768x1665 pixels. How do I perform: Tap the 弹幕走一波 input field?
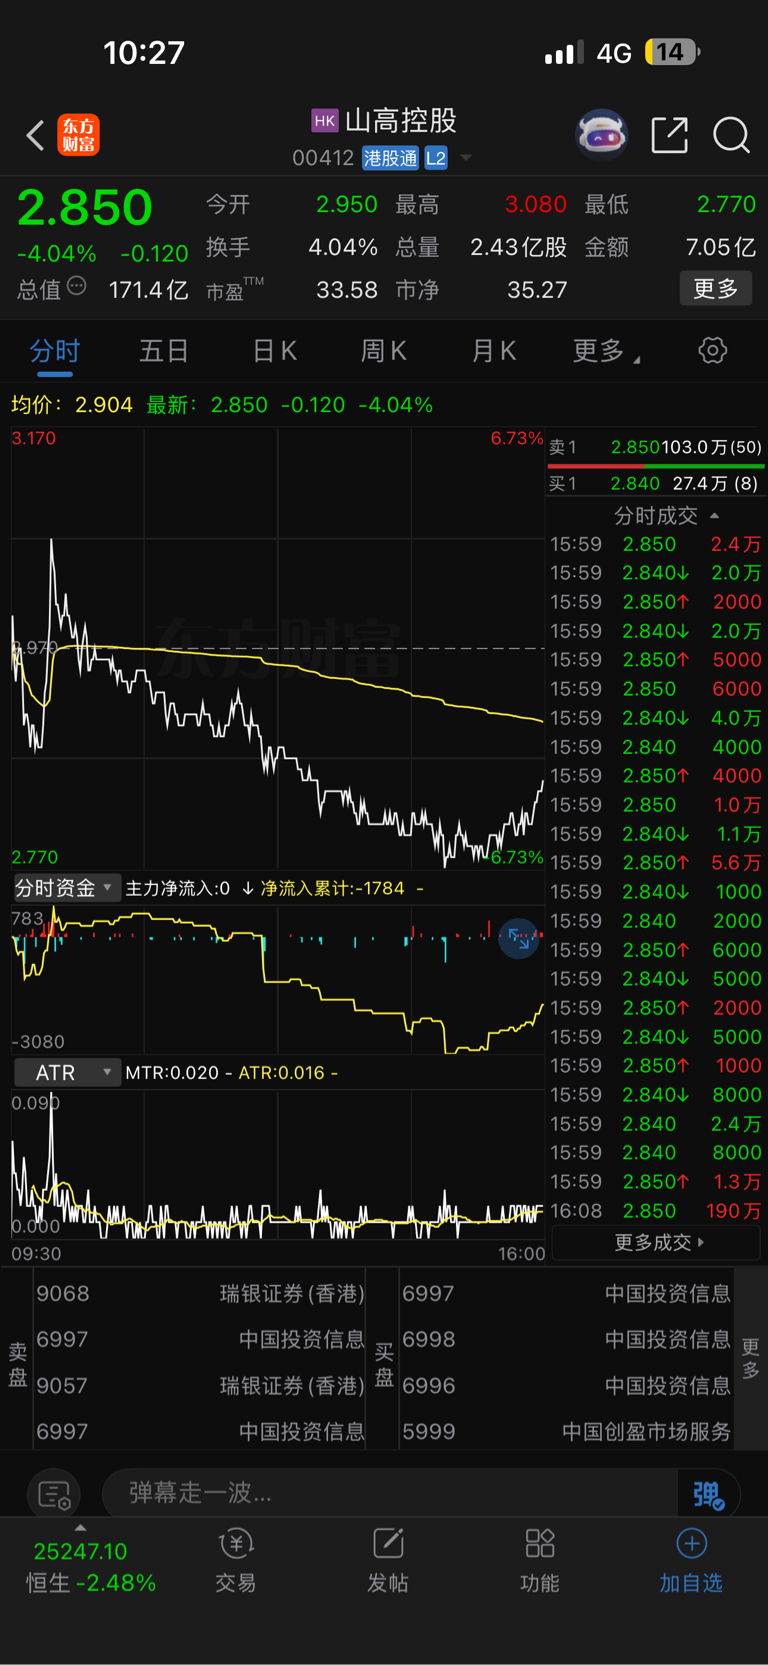pos(390,1494)
